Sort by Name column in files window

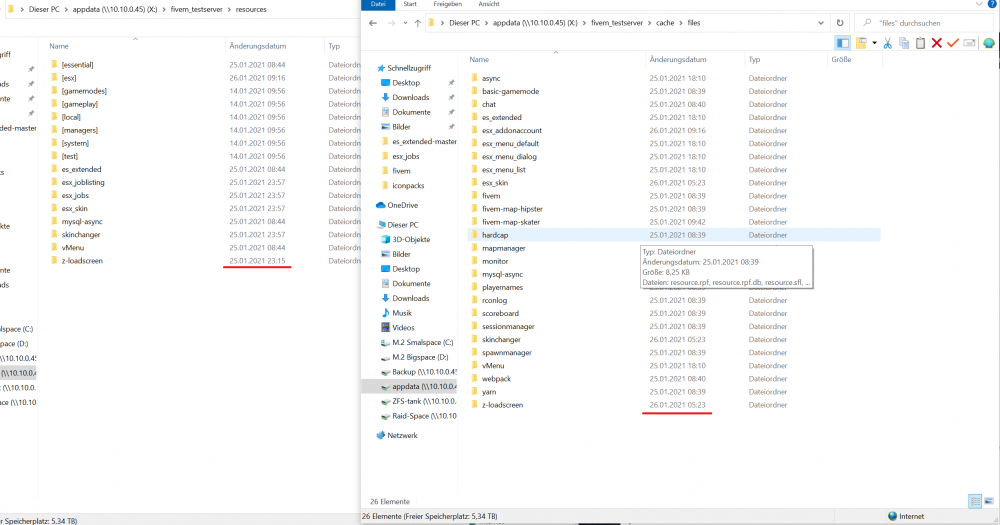pos(479,59)
